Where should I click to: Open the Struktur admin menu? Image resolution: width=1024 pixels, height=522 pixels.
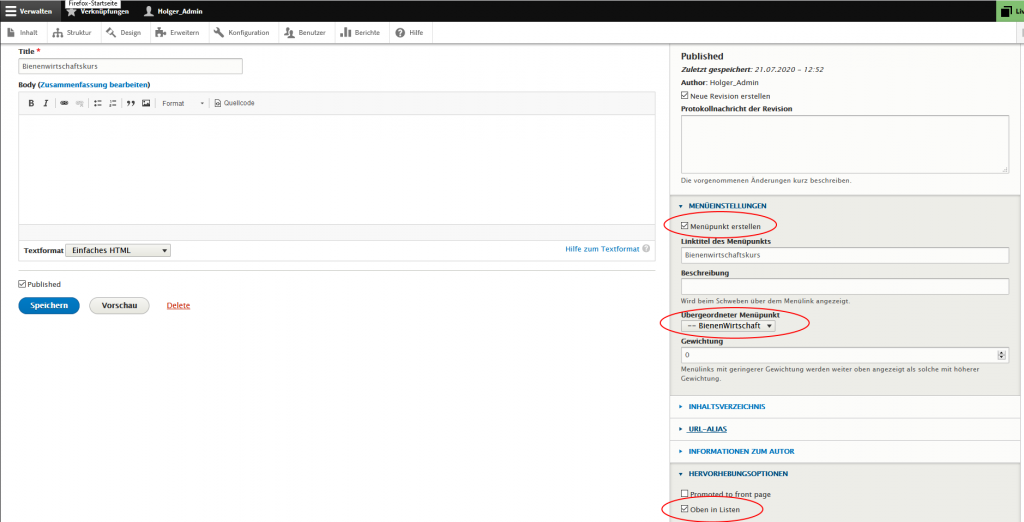click(72, 33)
